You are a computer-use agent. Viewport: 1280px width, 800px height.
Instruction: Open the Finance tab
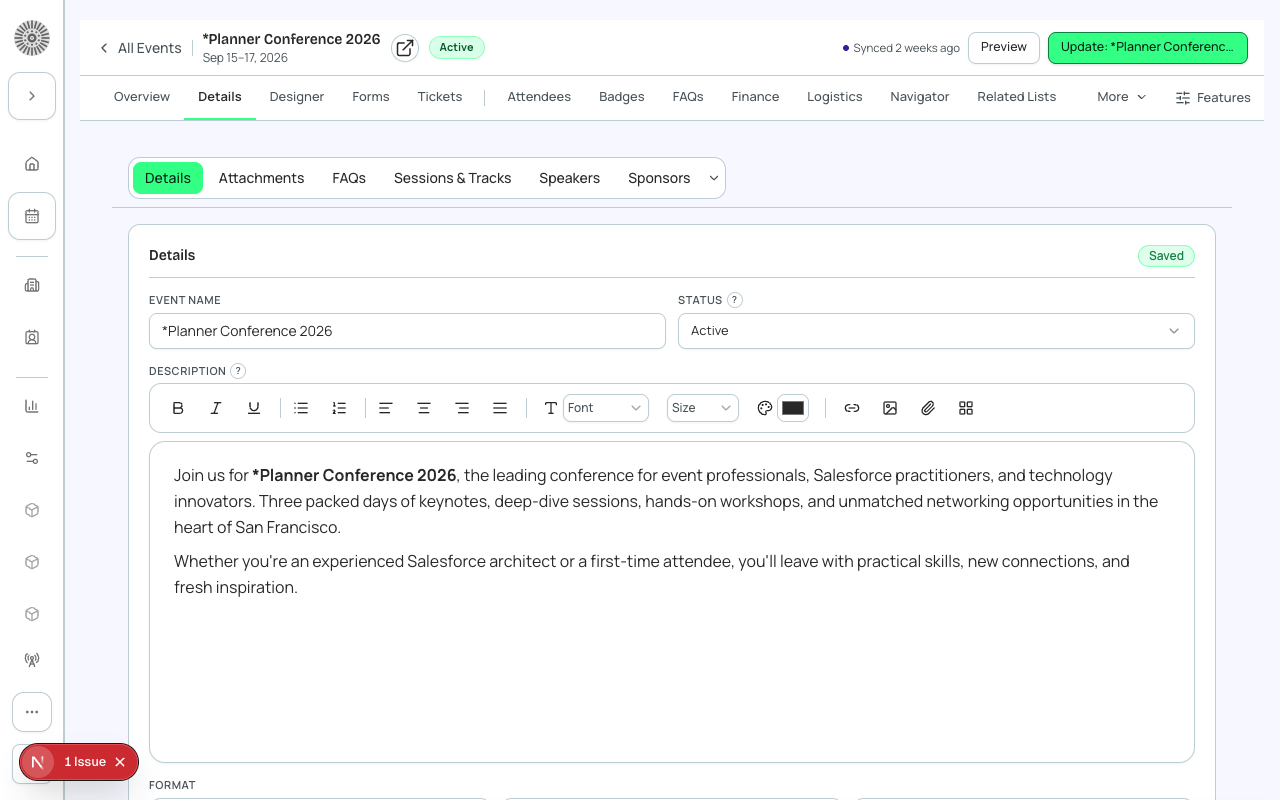pyautogui.click(x=755, y=97)
